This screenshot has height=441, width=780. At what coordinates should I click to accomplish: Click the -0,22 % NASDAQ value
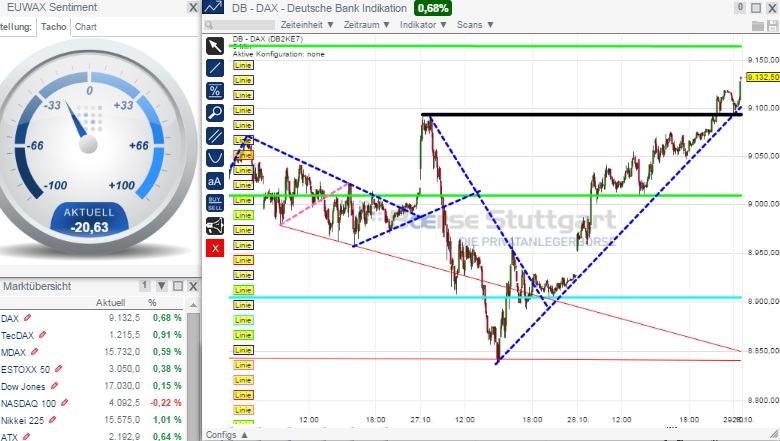[x=166, y=403]
